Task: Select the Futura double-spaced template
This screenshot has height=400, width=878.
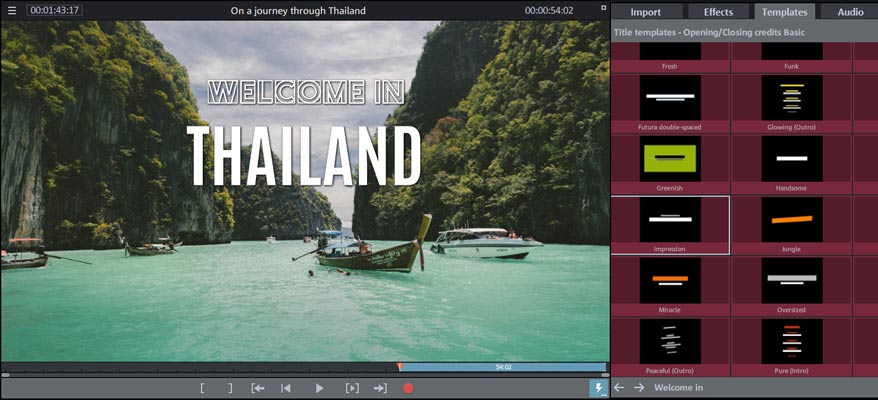Action: coord(670,103)
